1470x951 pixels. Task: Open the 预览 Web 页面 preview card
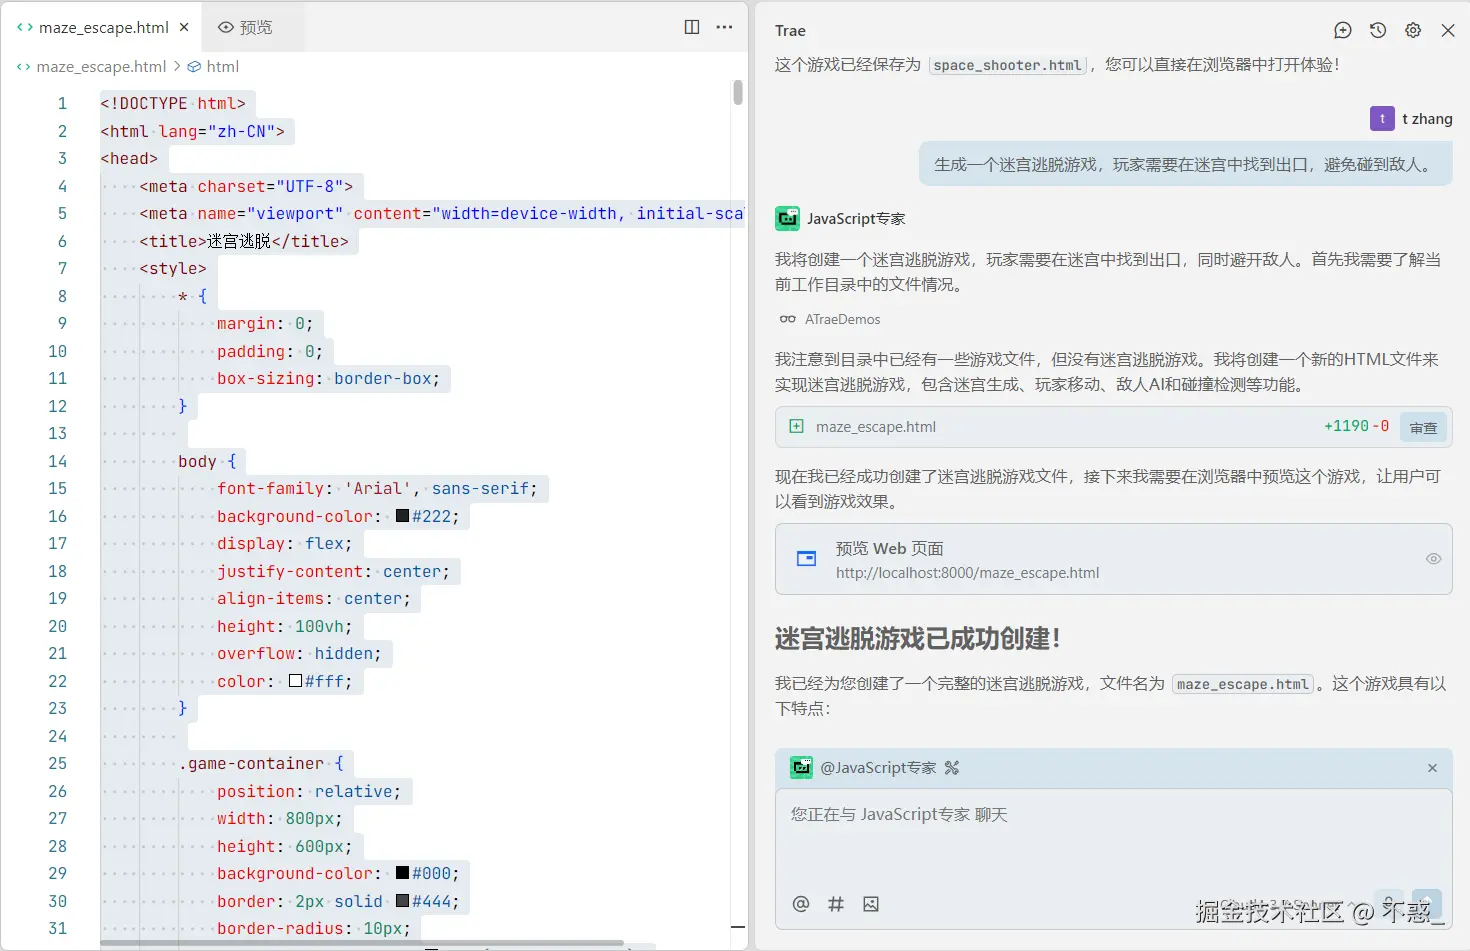point(1113,559)
